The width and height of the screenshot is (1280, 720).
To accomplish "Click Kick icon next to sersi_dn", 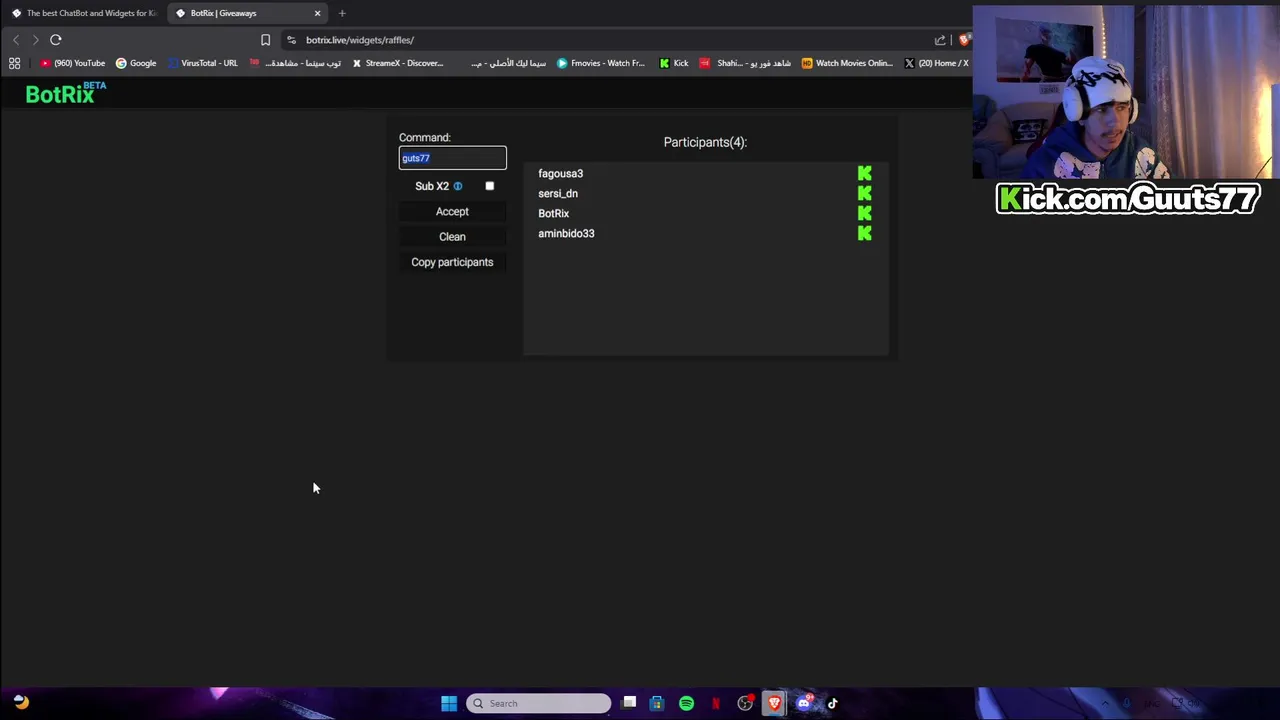I will [x=864, y=193].
